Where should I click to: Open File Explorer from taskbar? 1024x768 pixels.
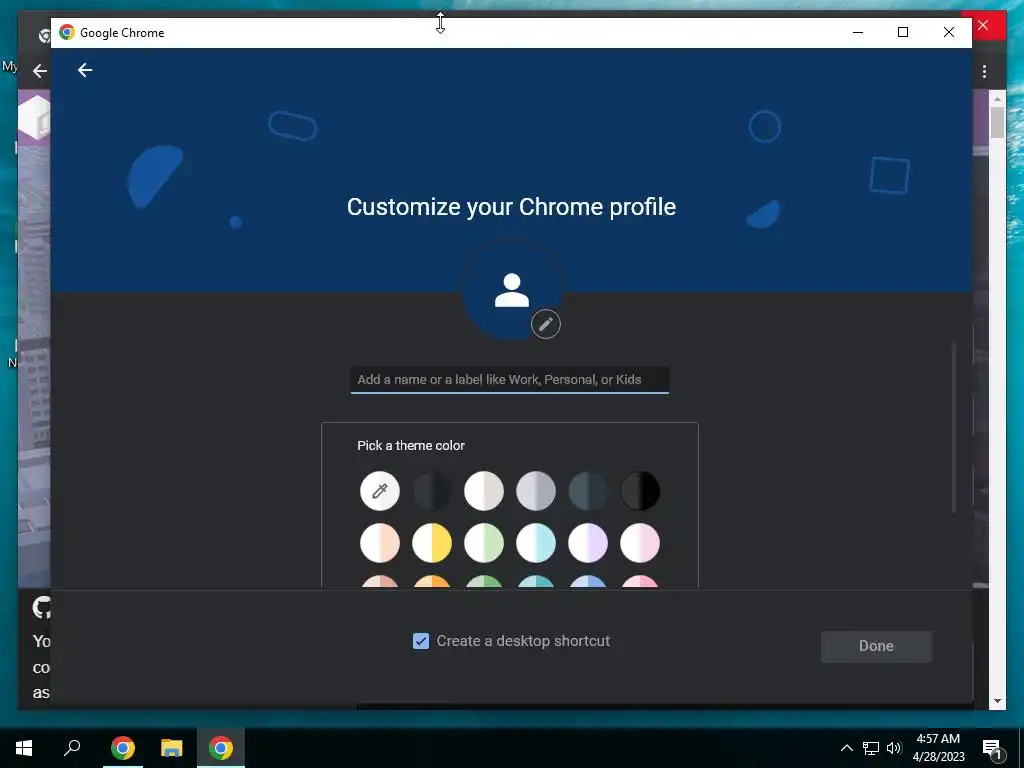click(172, 748)
